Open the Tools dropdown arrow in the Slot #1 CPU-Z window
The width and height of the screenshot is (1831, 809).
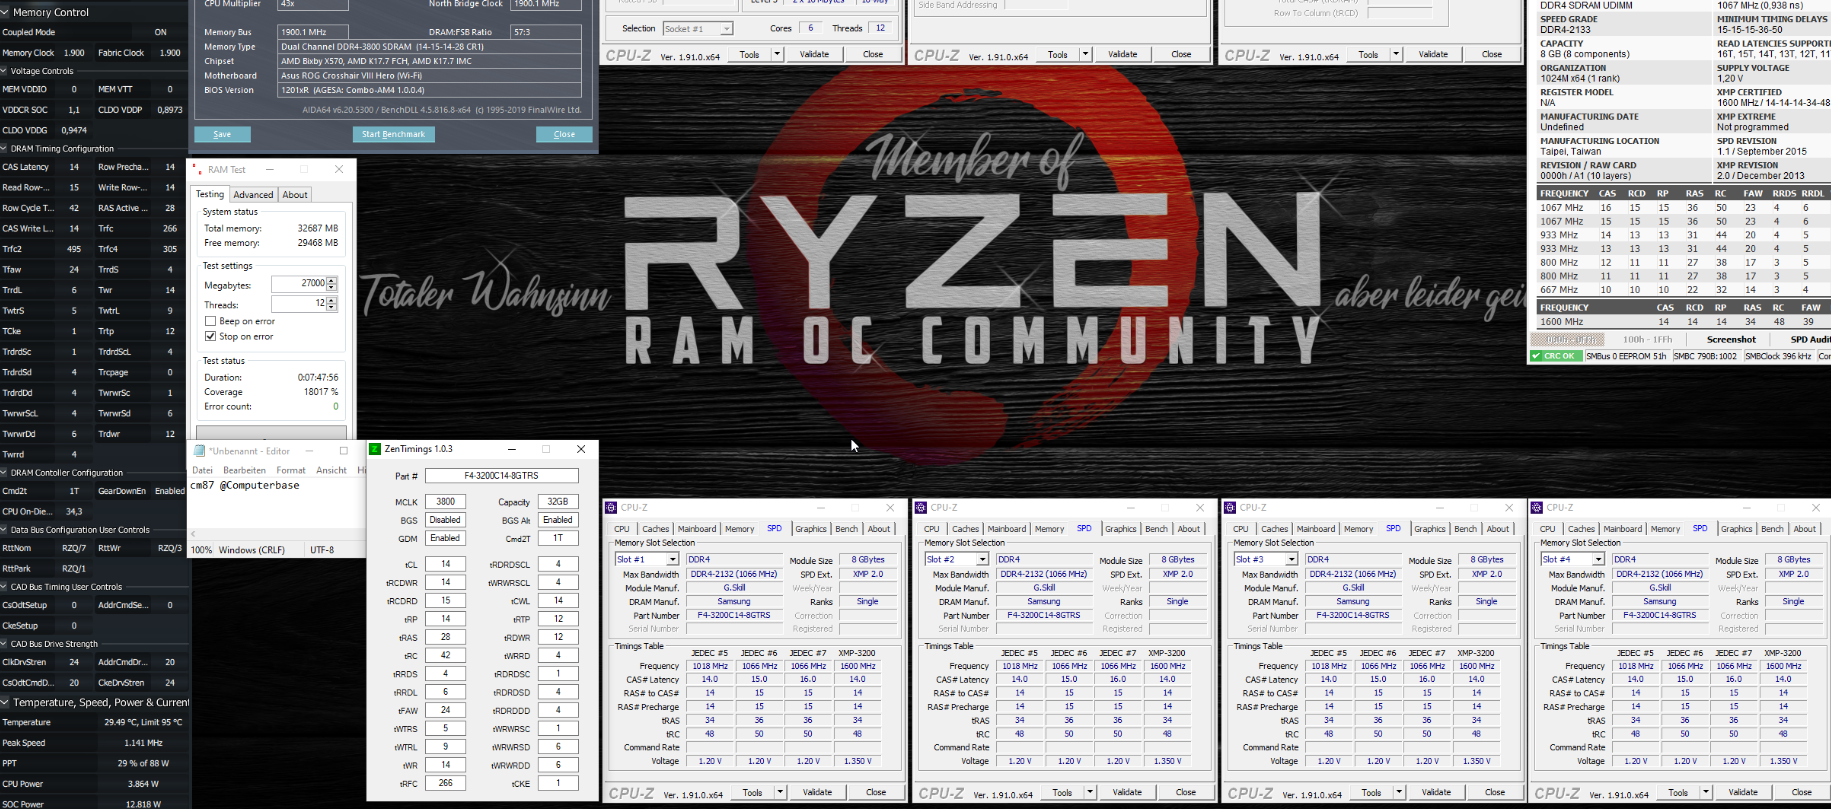pyautogui.click(x=780, y=792)
